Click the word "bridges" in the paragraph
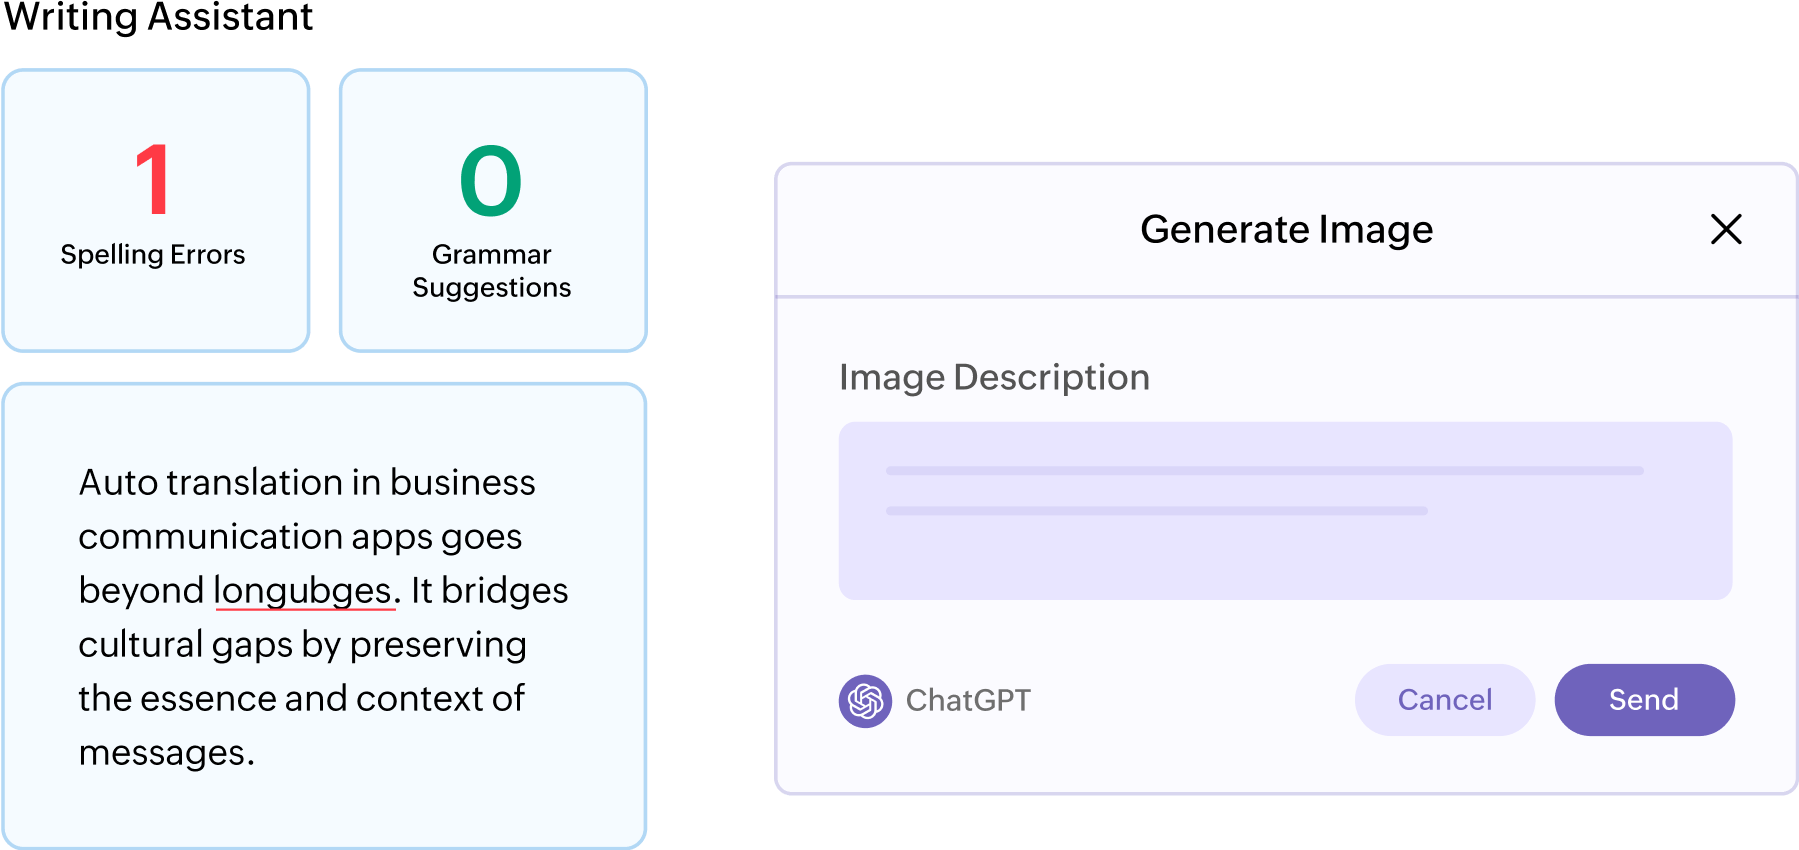Viewport: 1799px width, 850px height. [504, 591]
